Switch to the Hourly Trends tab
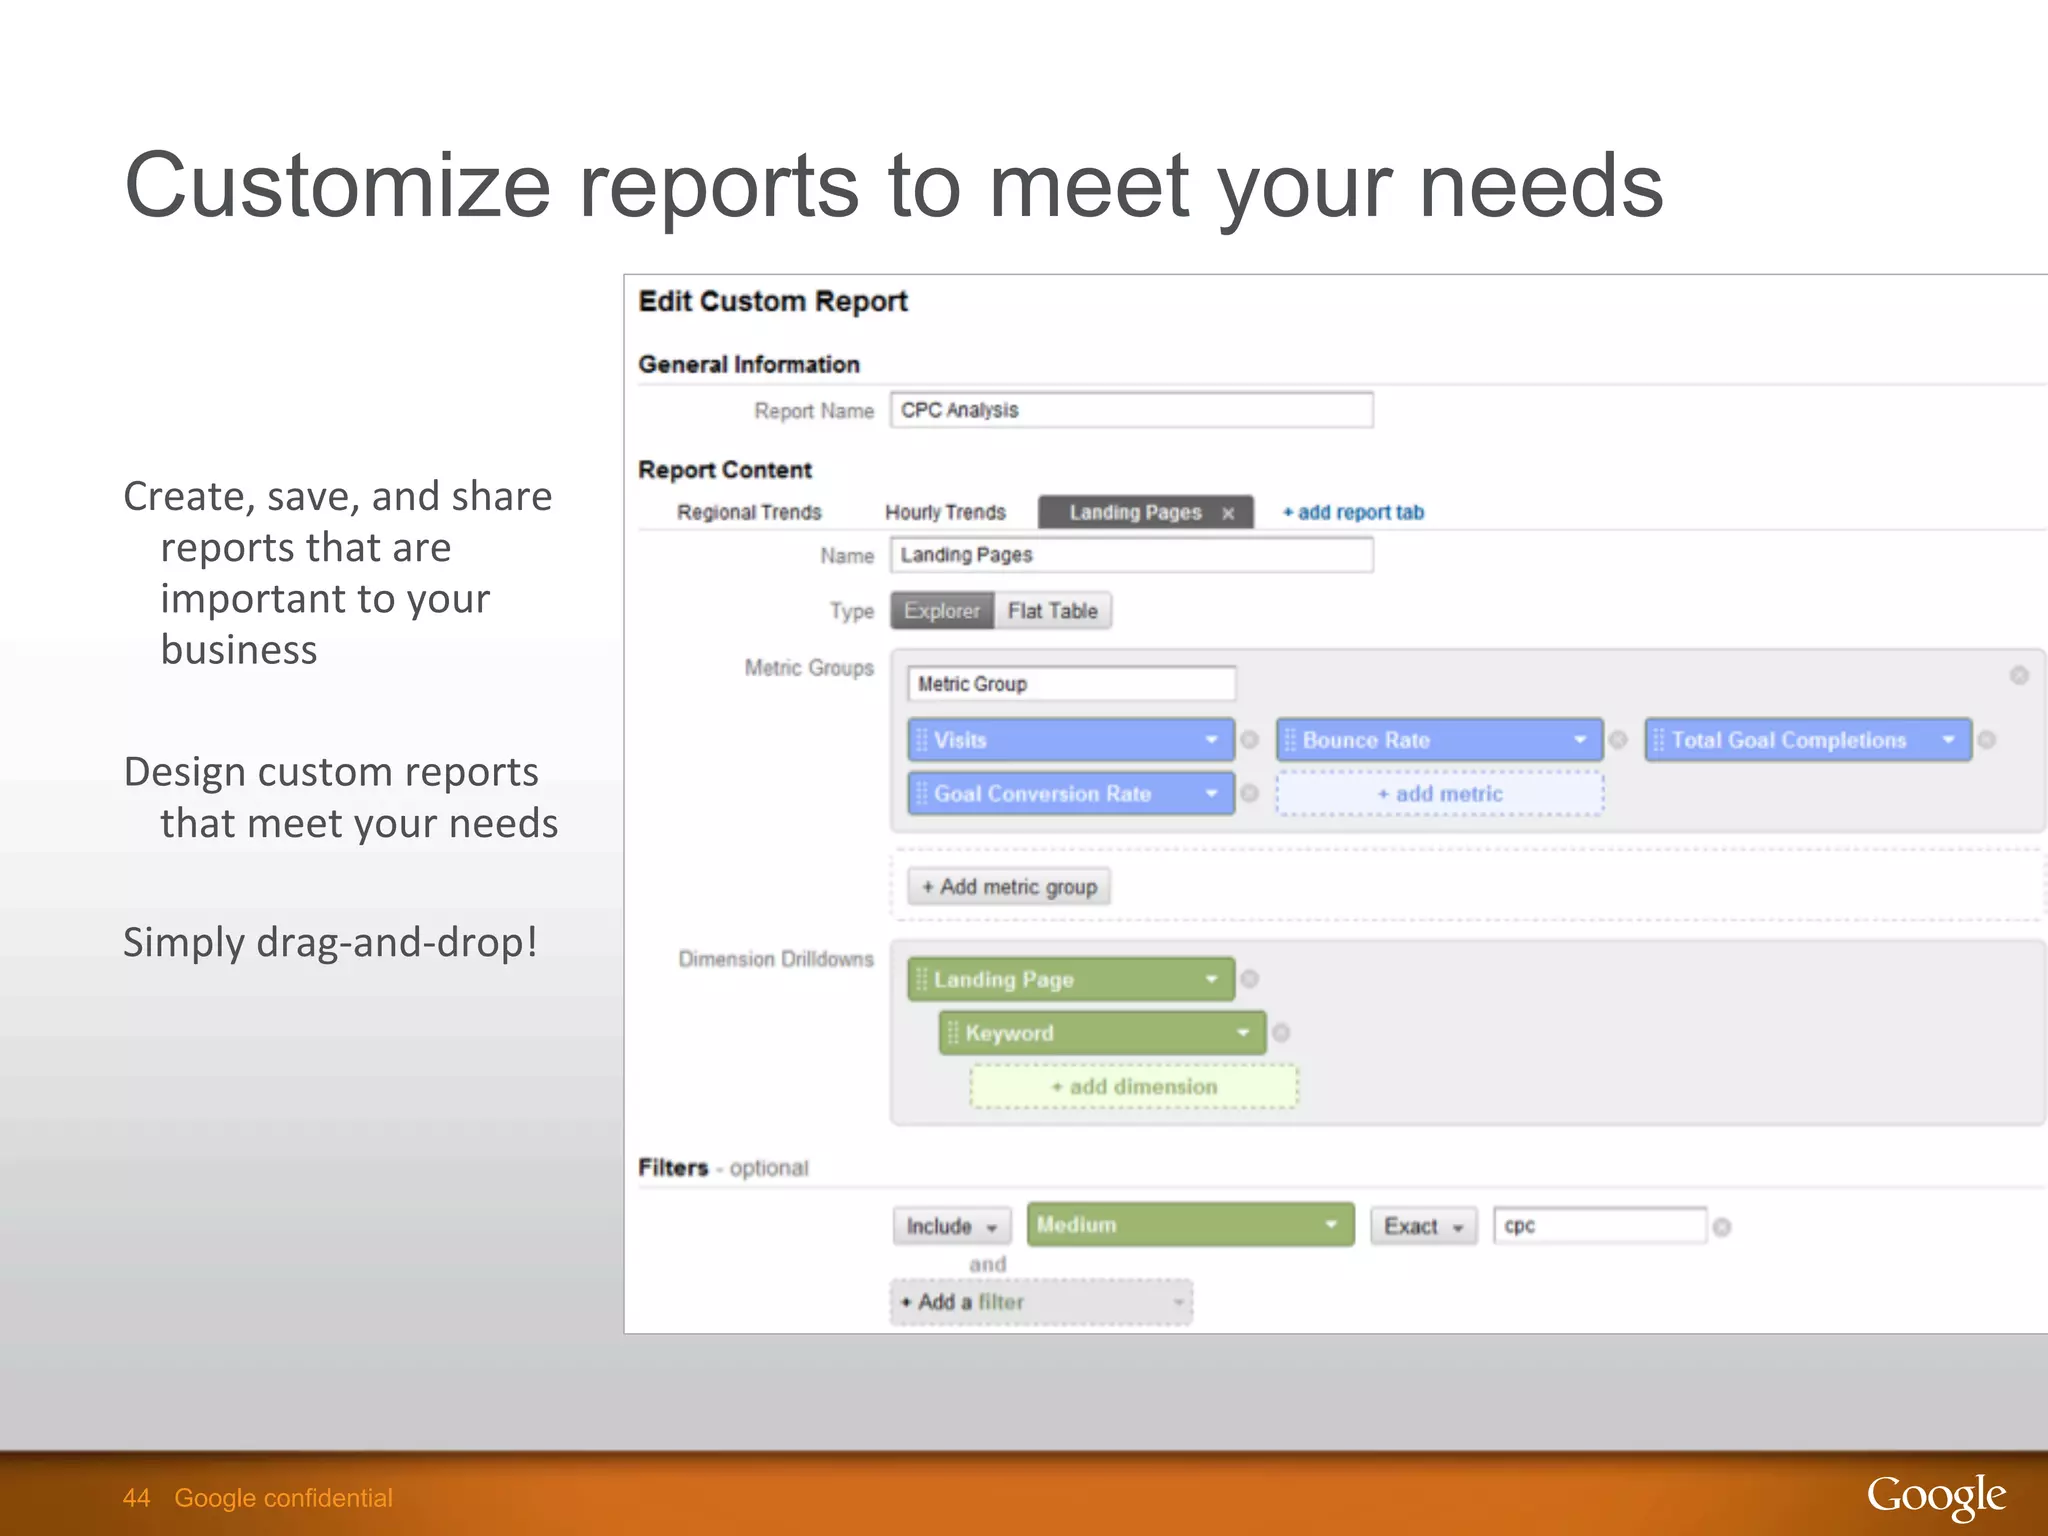Viewport: 2048px width, 1536px height. (x=945, y=512)
